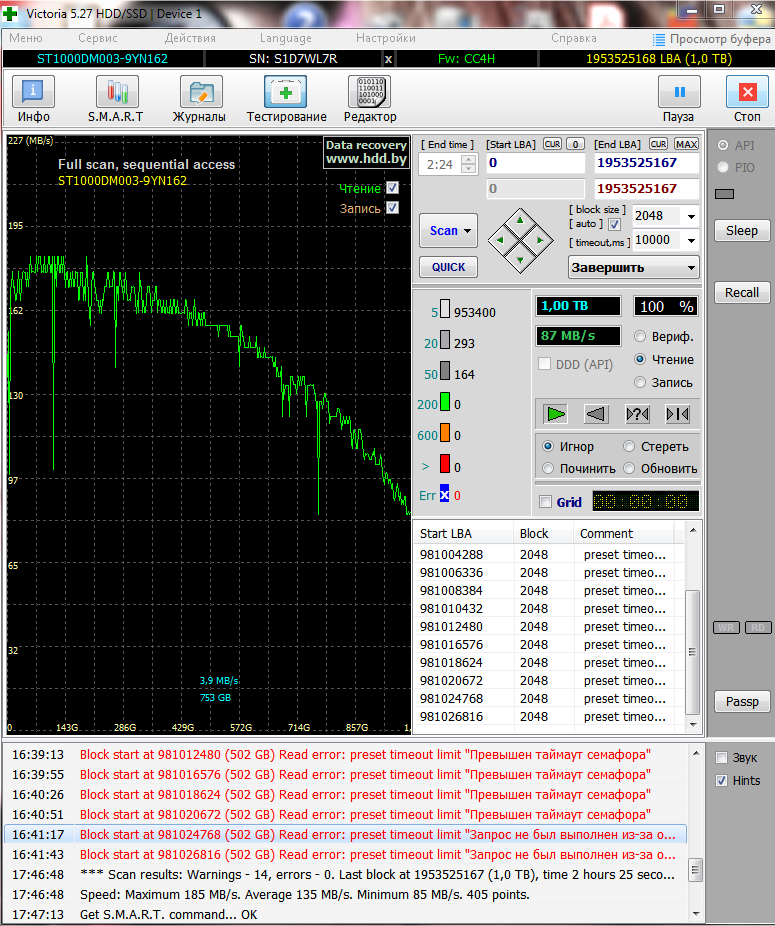Click the green play scan button
The image size is (775, 926).
tap(556, 413)
